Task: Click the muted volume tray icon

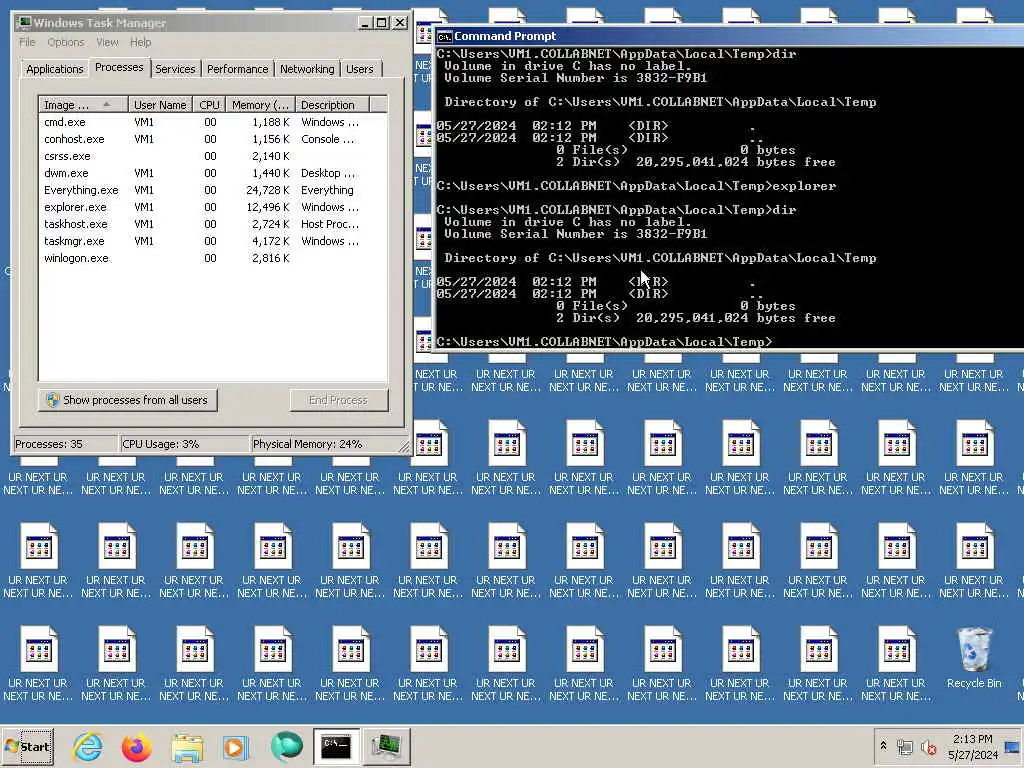Action: [x=929, y=746]
